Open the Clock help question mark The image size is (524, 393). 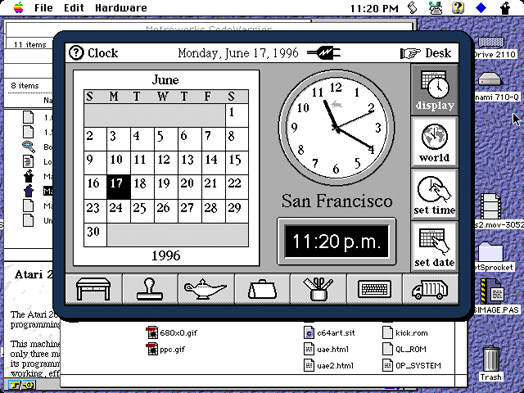point(76,53)
